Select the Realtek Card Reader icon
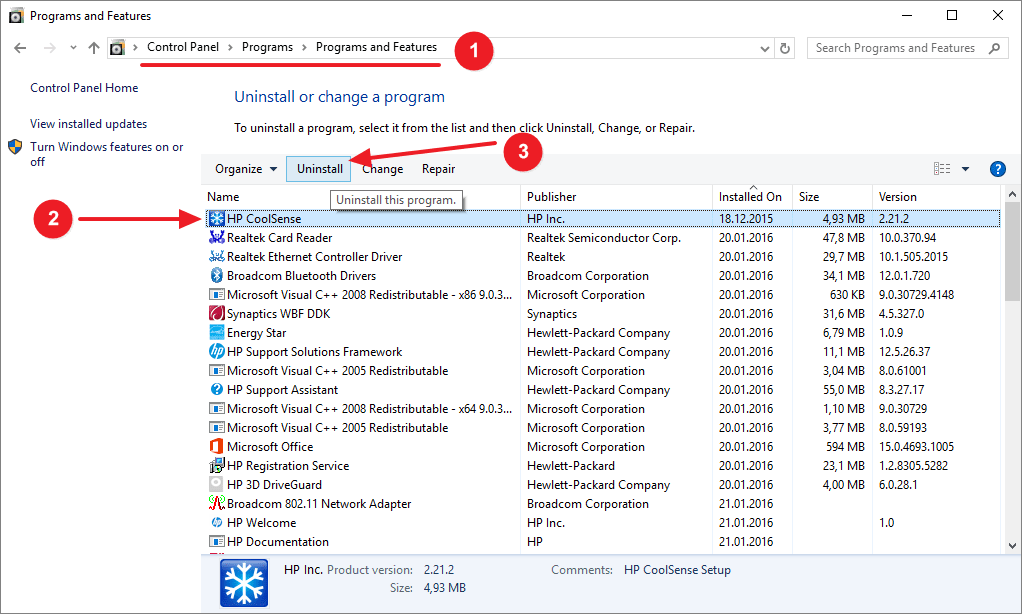The width and height of the screenshot is (1022, 614). coord(216,238)
